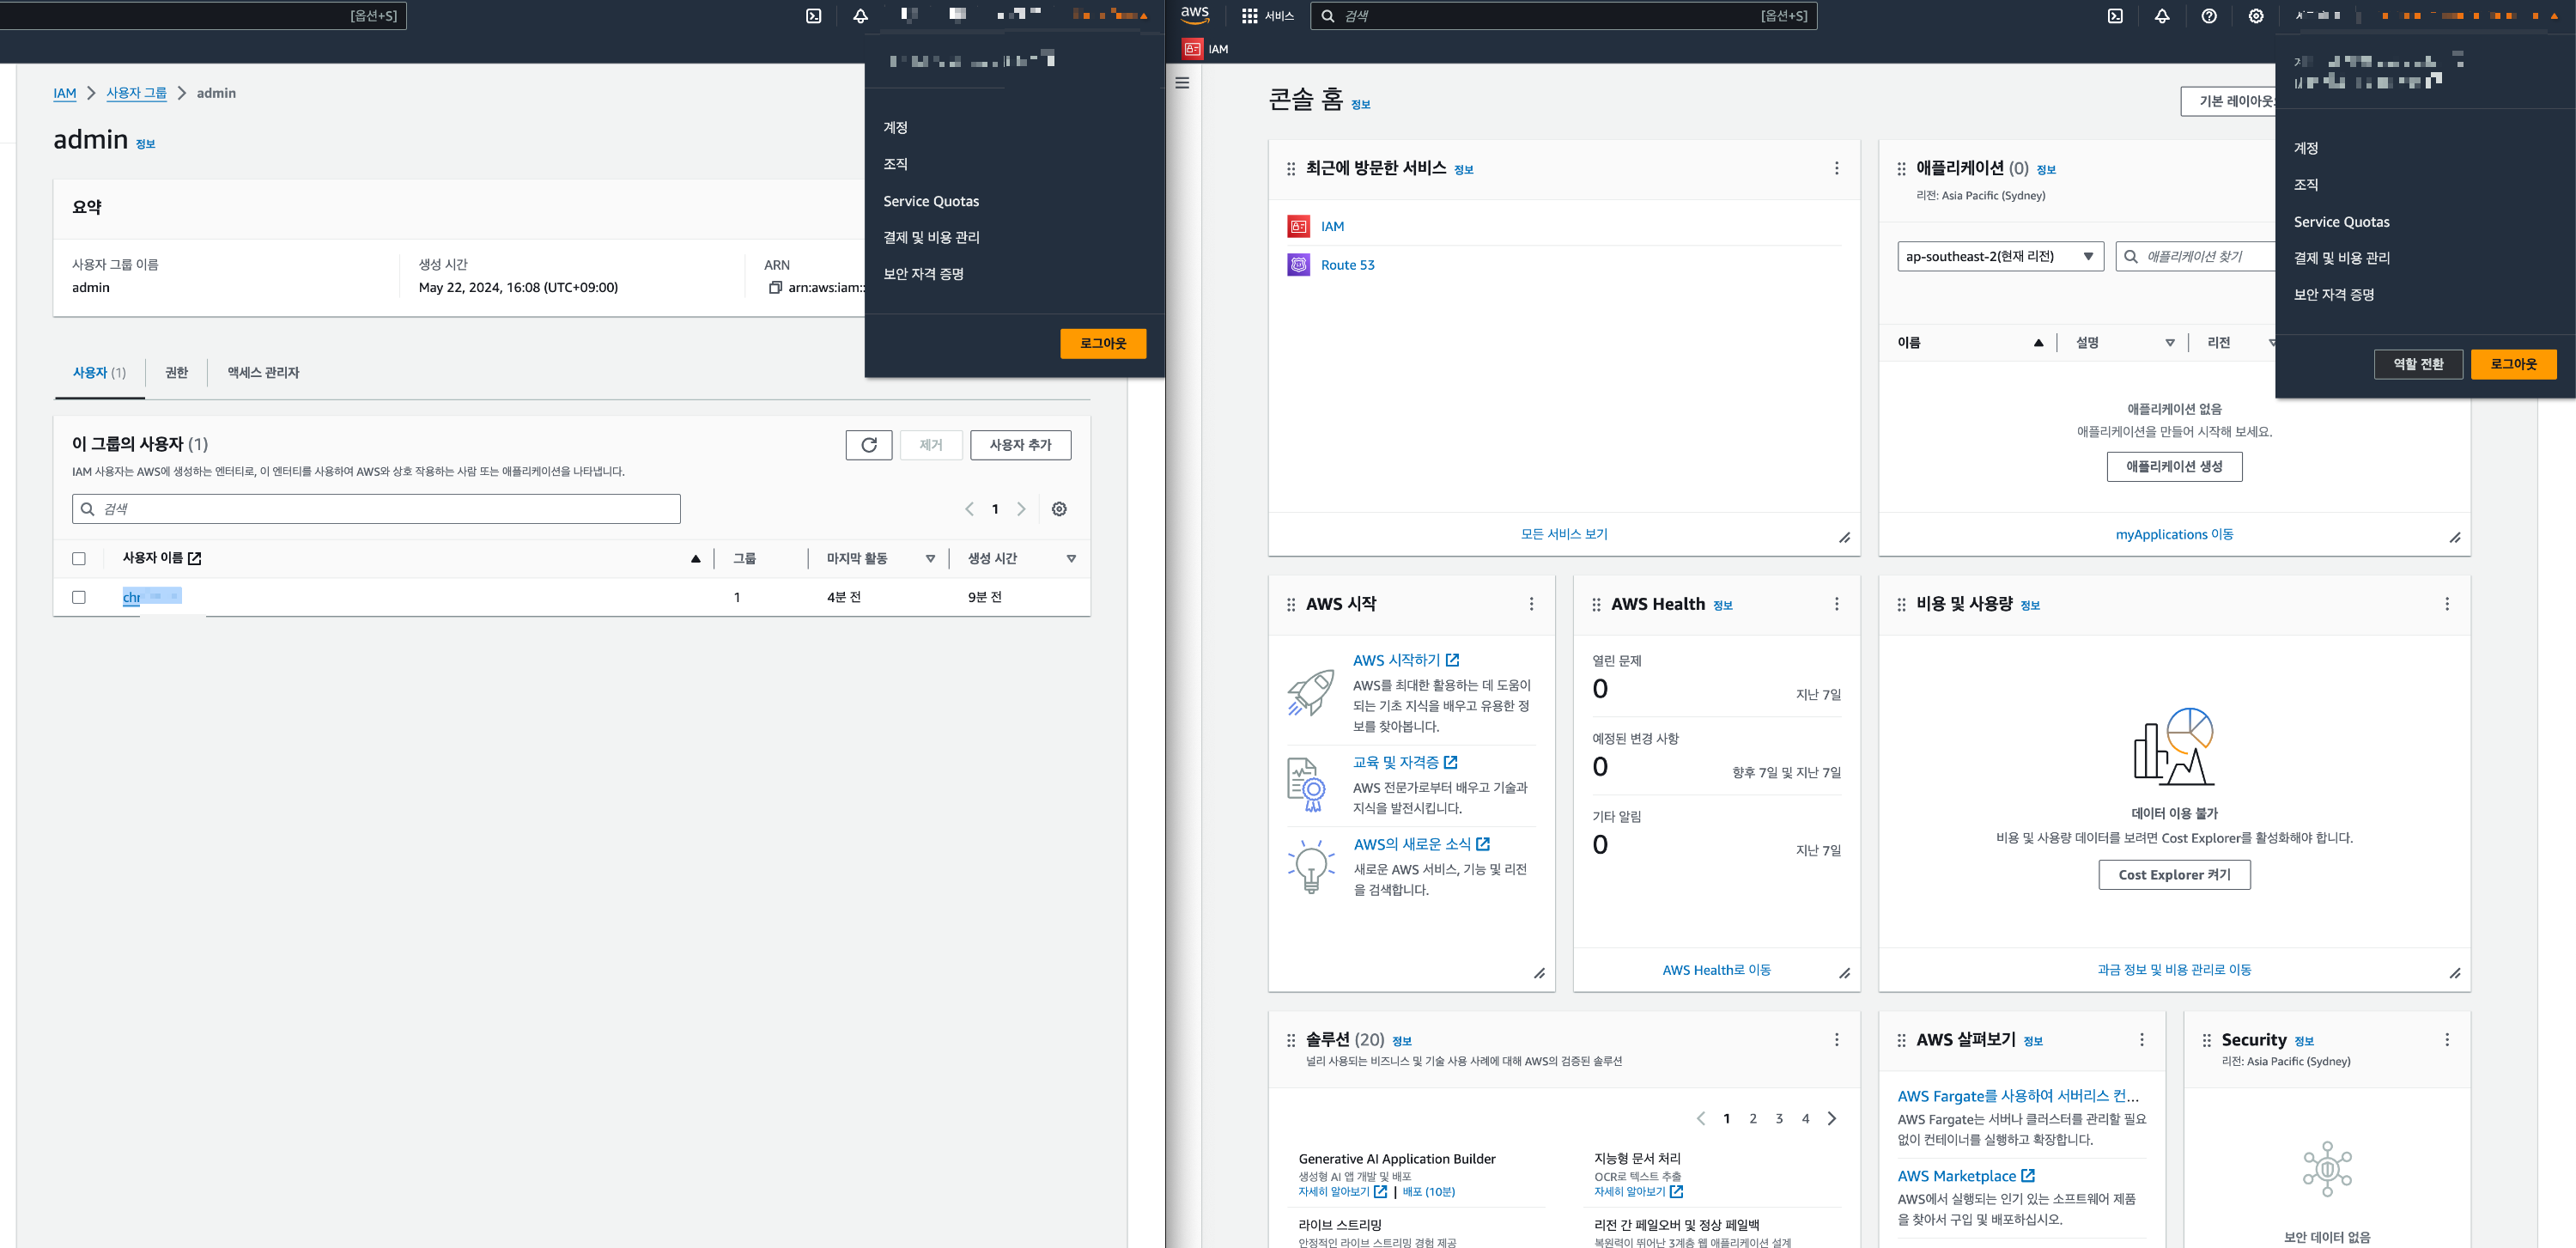The image size is (2576, 1248).
Task: Click the notifications bell in right console
Action: [x=2162, y=16]
